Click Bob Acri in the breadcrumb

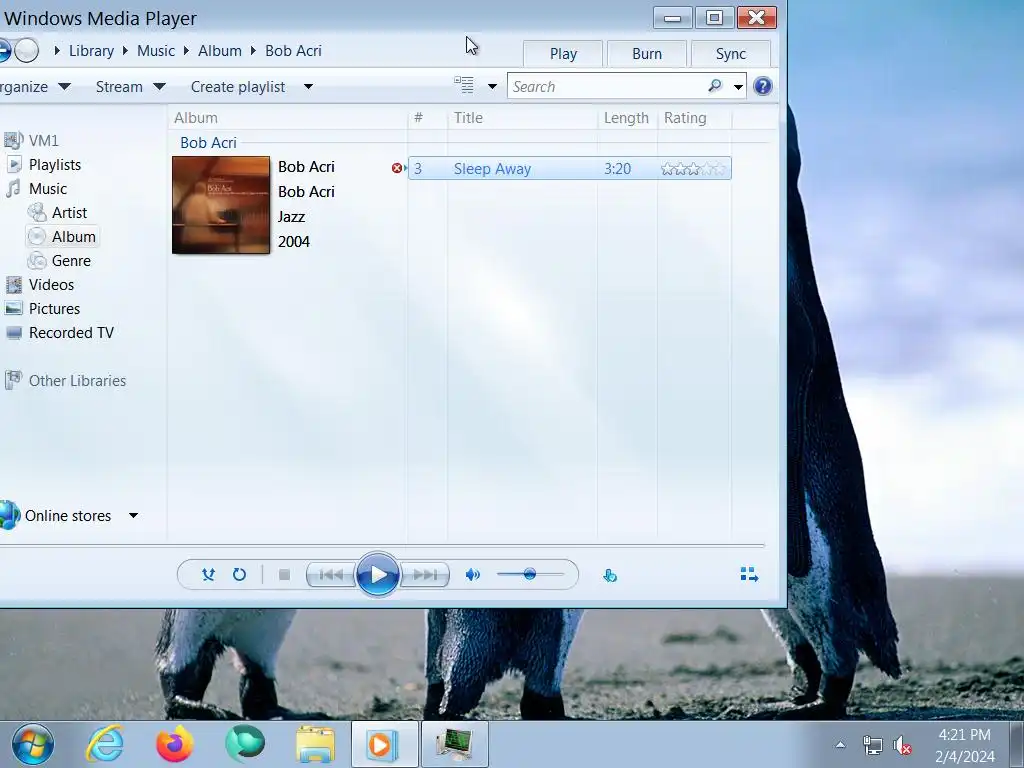(x=293, y=50)
